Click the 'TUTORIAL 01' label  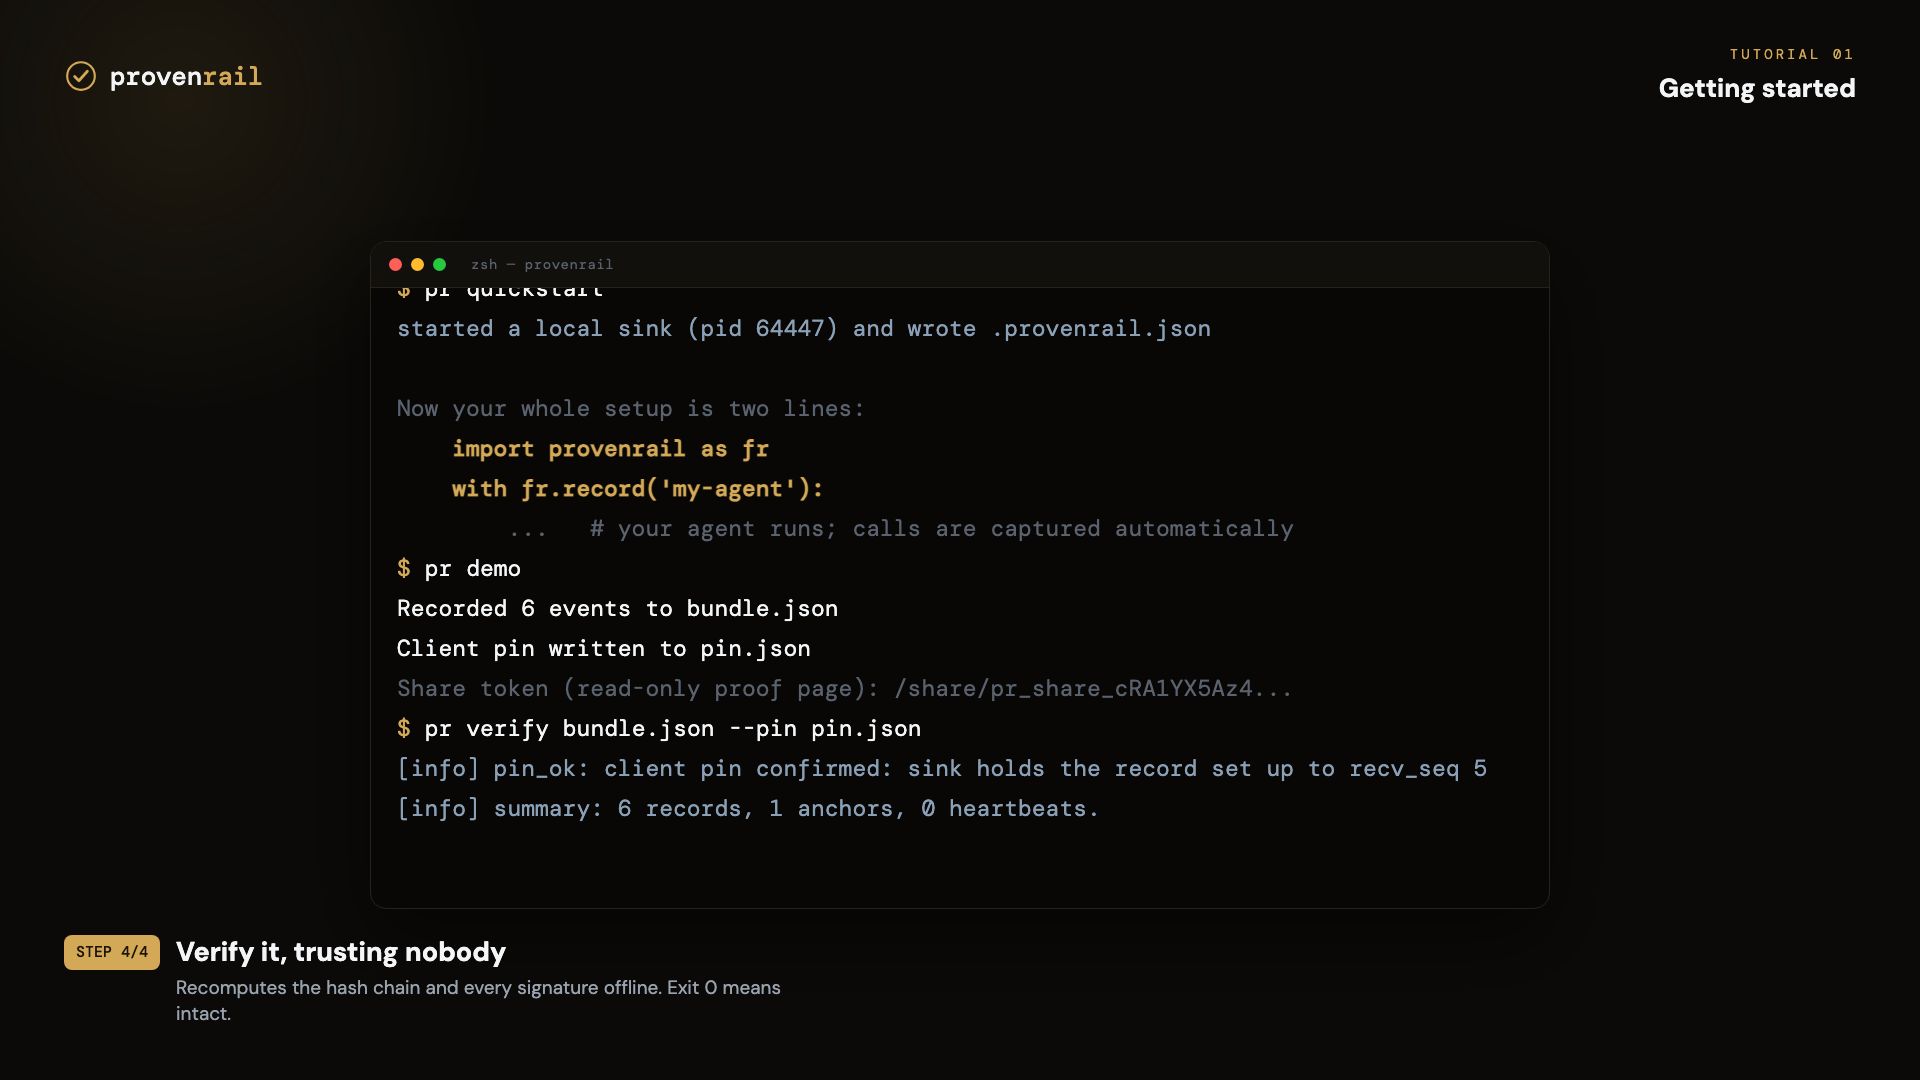coord(1792,54)
